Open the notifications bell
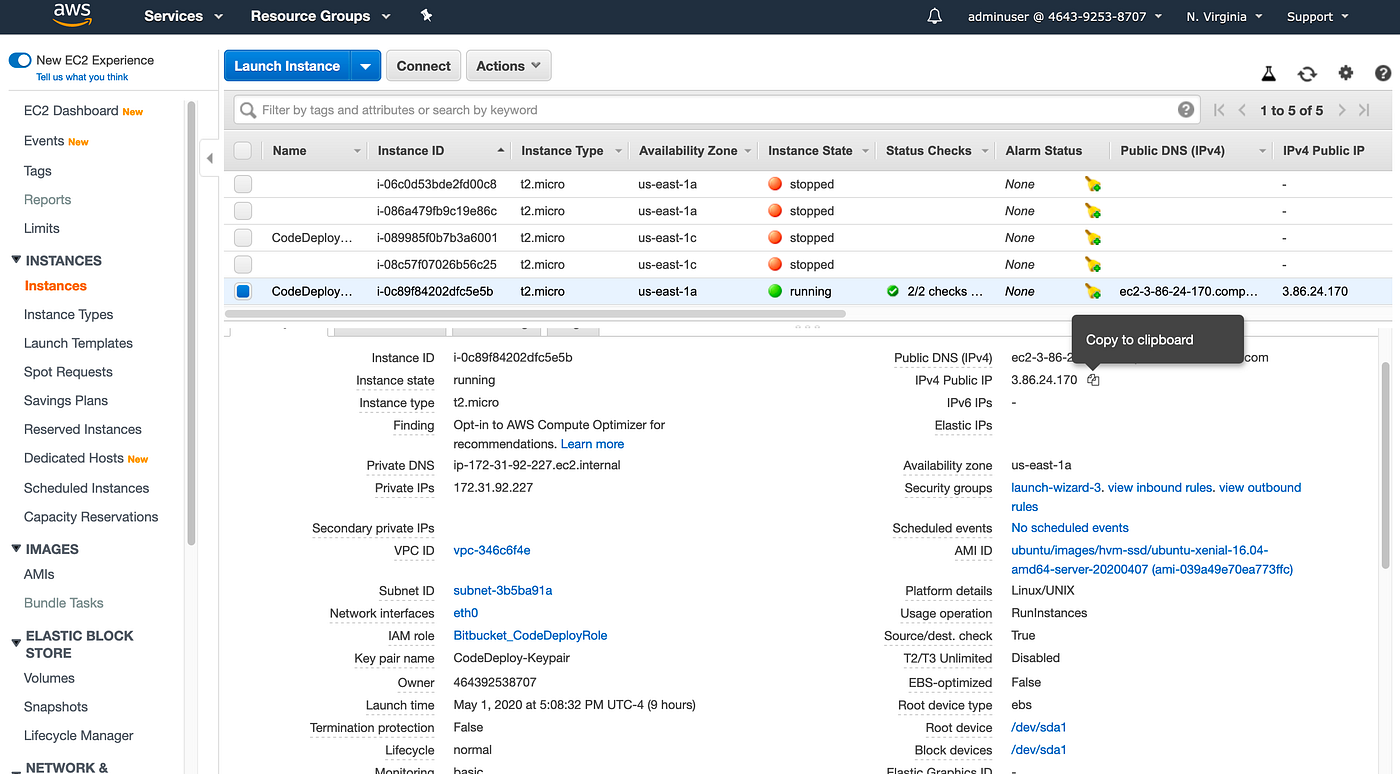This screenshot has height=774, width=1400. click(935, 16)
